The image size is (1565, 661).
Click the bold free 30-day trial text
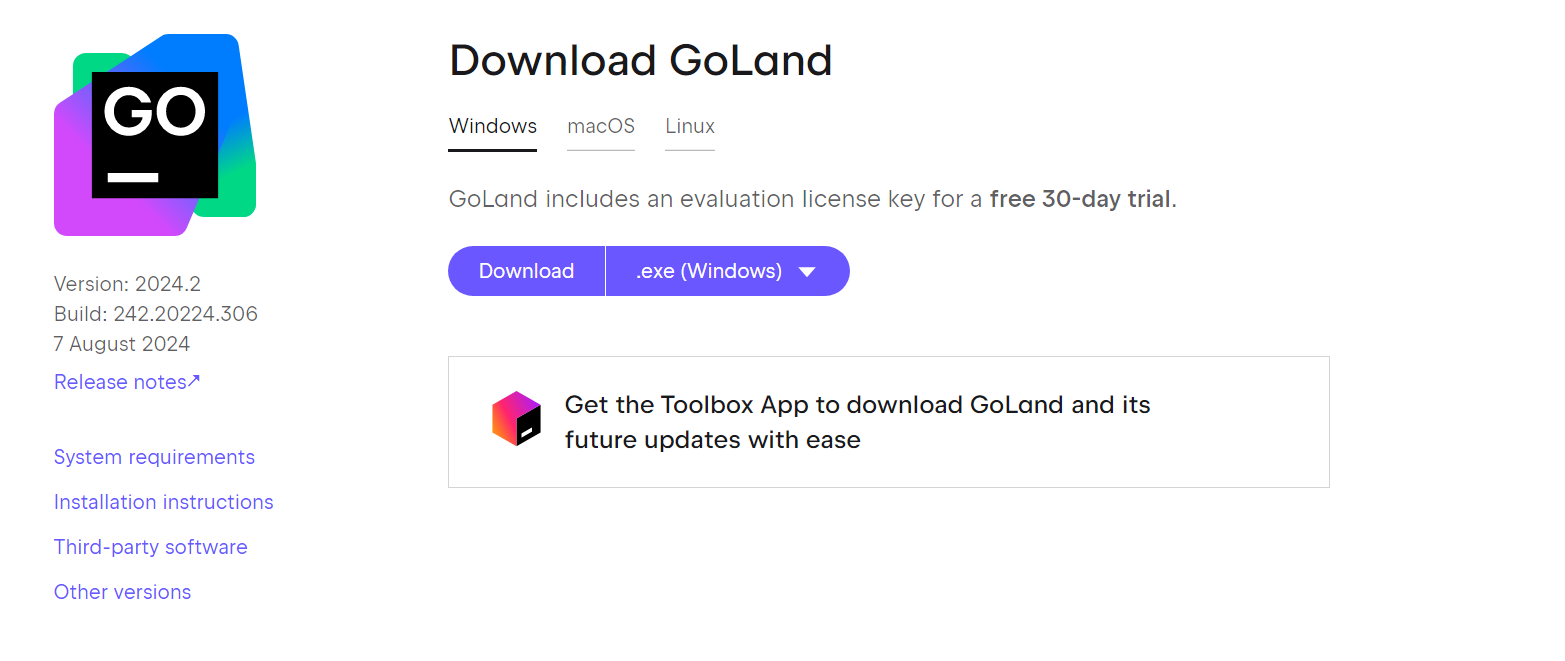[x=1080, y=199]
